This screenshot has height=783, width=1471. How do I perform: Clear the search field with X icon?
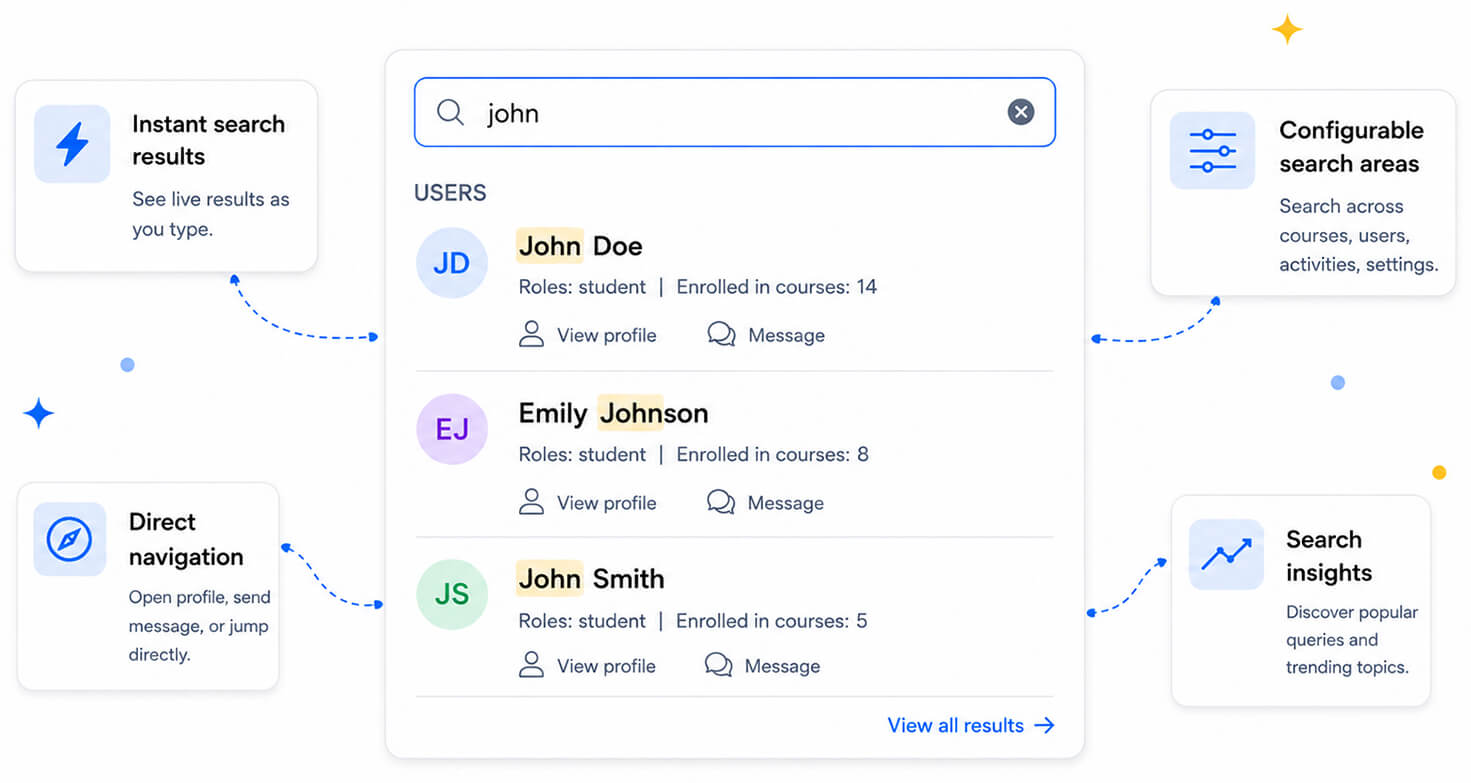(1020, 112)
